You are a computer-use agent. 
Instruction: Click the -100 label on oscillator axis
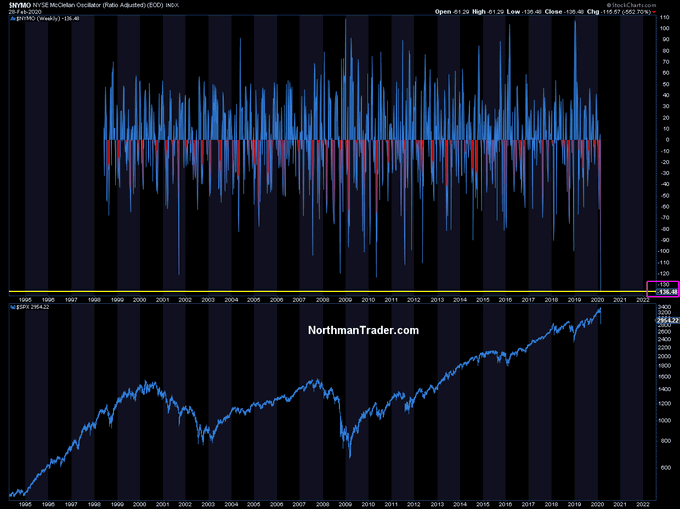tap(664, 251)
